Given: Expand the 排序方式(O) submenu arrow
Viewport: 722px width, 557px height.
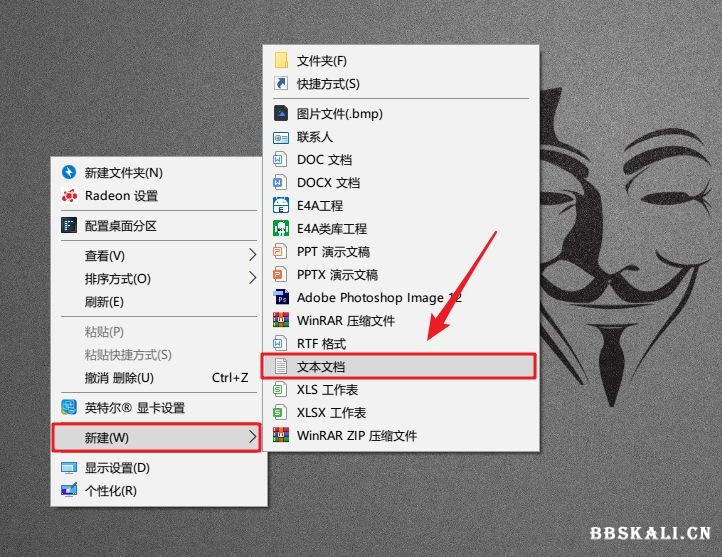Looking at the screenshot, I should [252, 278].
